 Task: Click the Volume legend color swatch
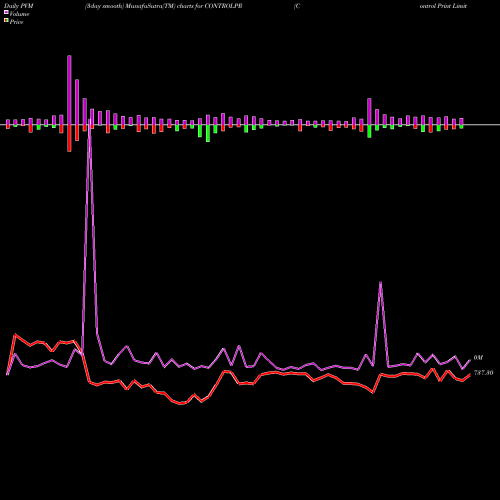tap(6, 12)
